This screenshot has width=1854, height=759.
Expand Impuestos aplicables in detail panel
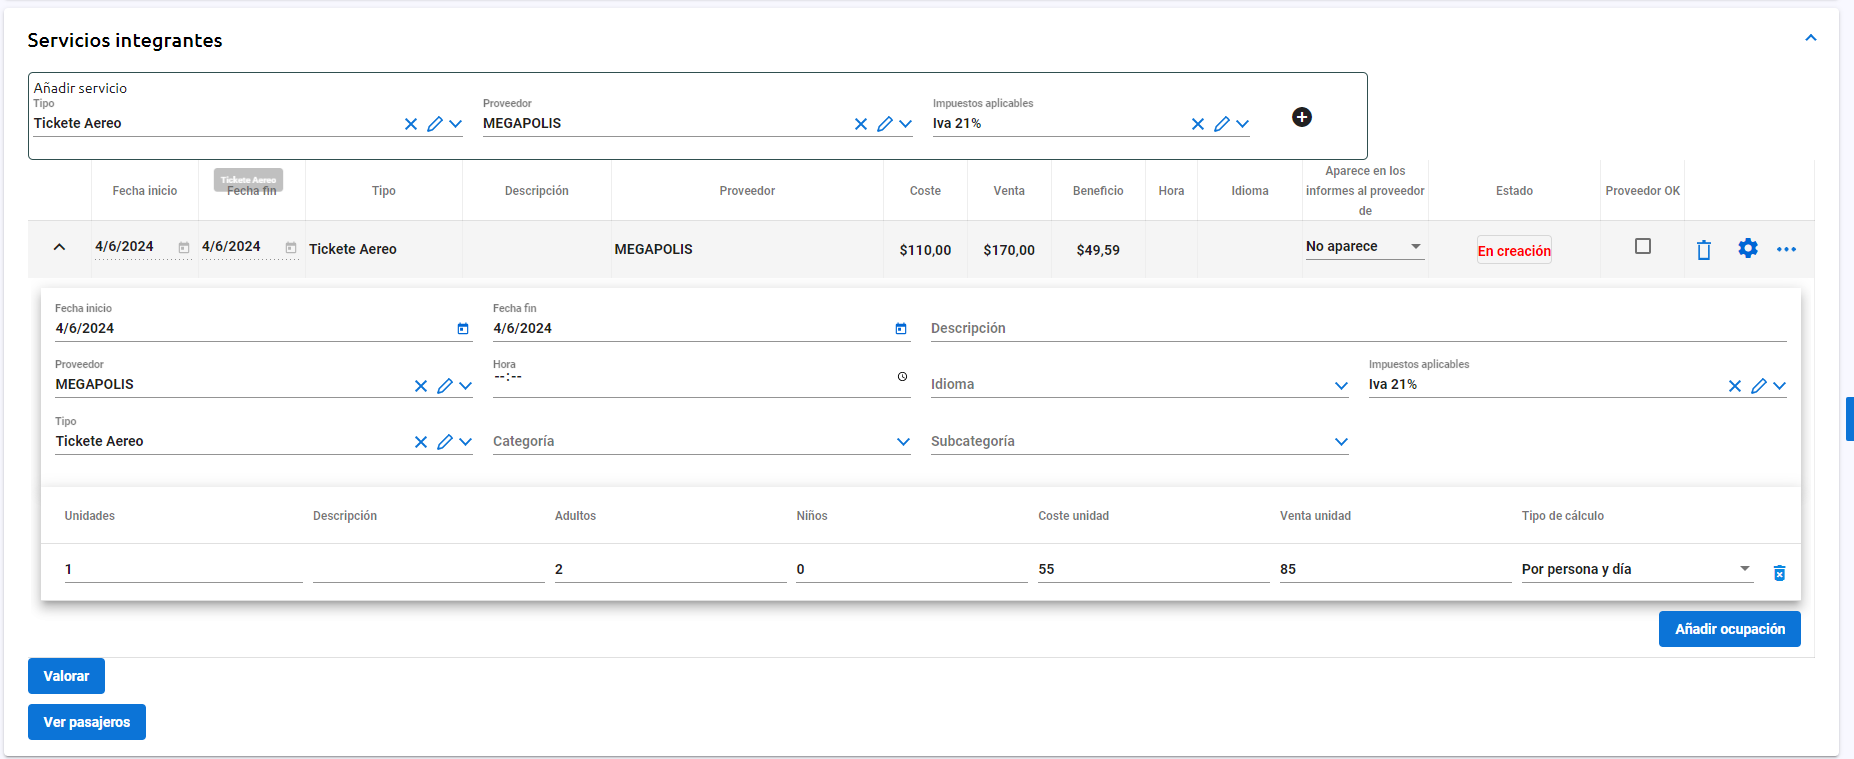[x=1780, y=386]
